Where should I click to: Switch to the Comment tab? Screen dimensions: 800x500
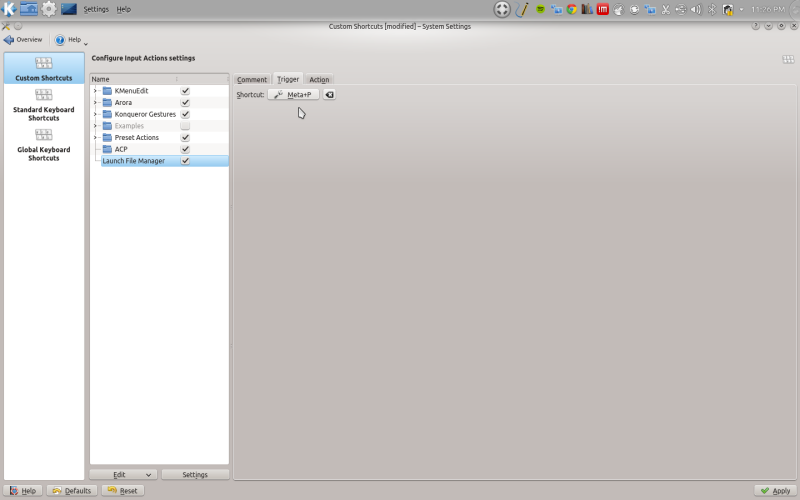point(252,80)
